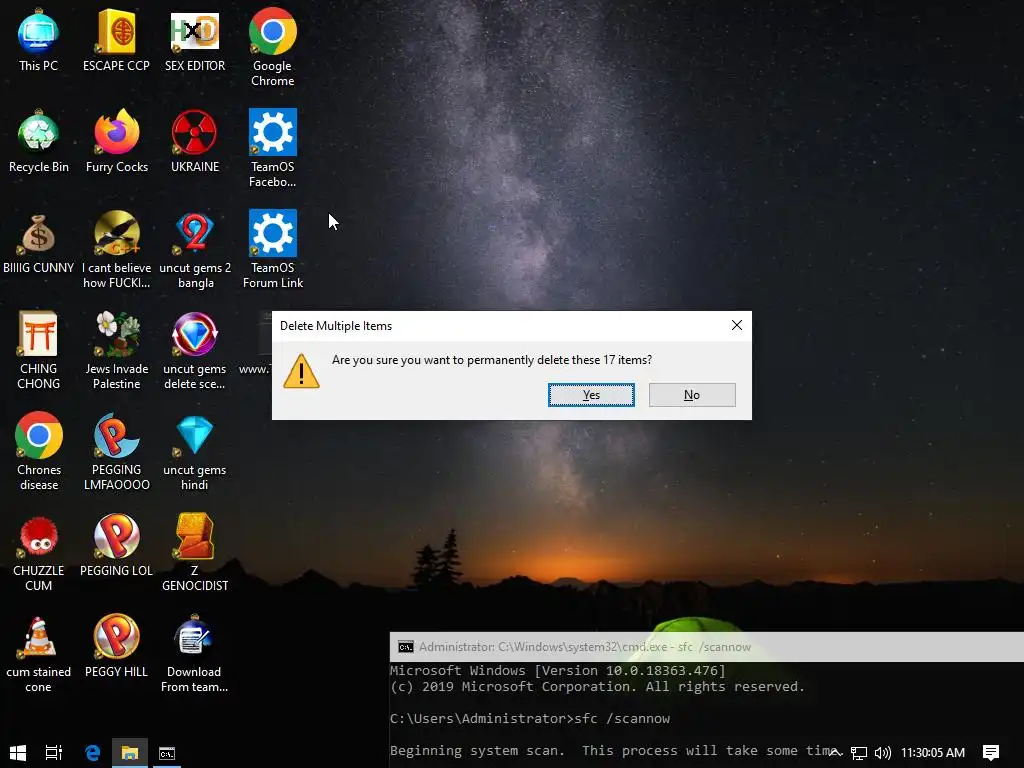This screenshot has height=768, width=1024.
Task: Show hidden system tray icons
Action: pyautogui.click(x=835, y=753)
